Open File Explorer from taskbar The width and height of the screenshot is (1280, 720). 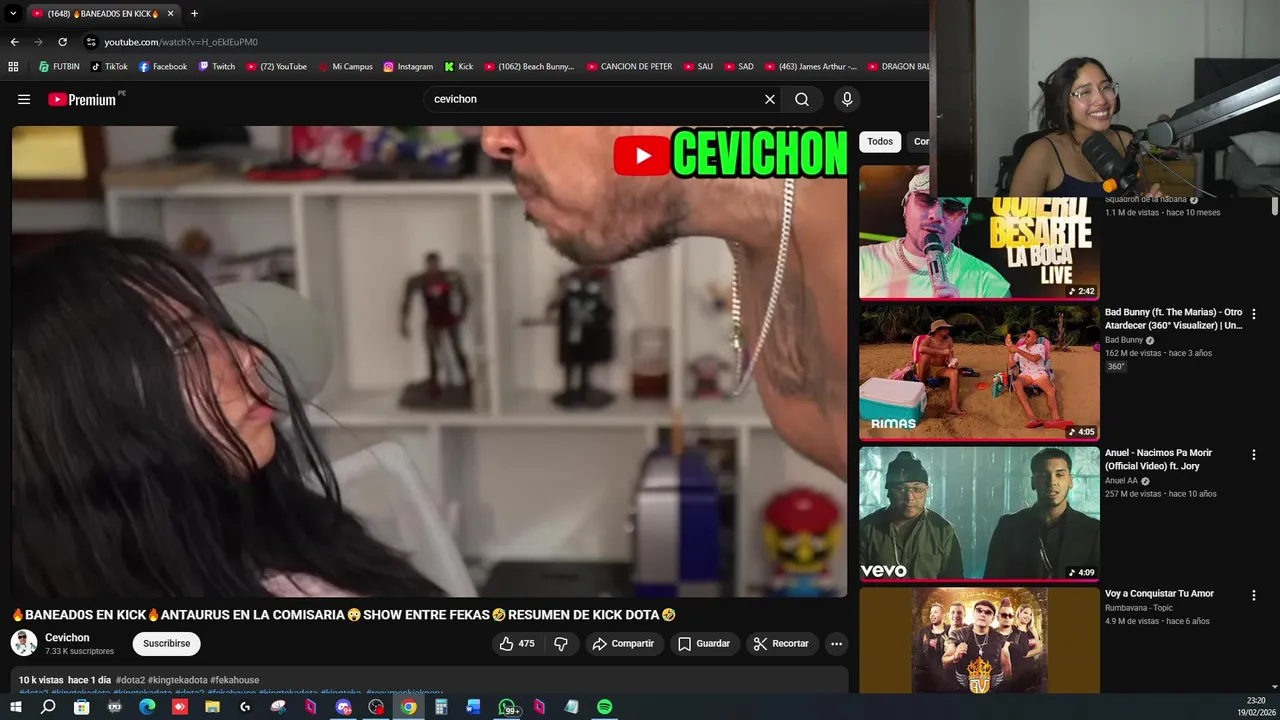212,707
